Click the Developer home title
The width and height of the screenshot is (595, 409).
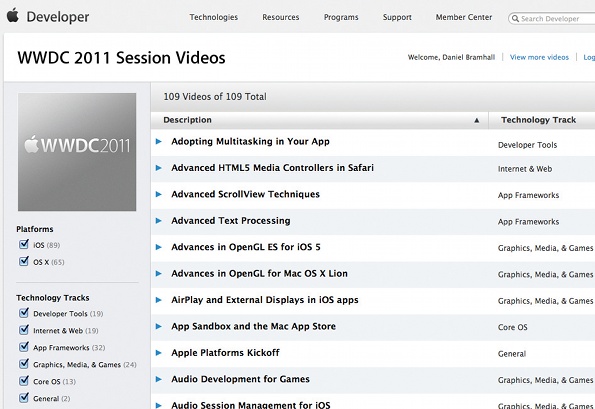pyautogui.click(x=58, y=17)
